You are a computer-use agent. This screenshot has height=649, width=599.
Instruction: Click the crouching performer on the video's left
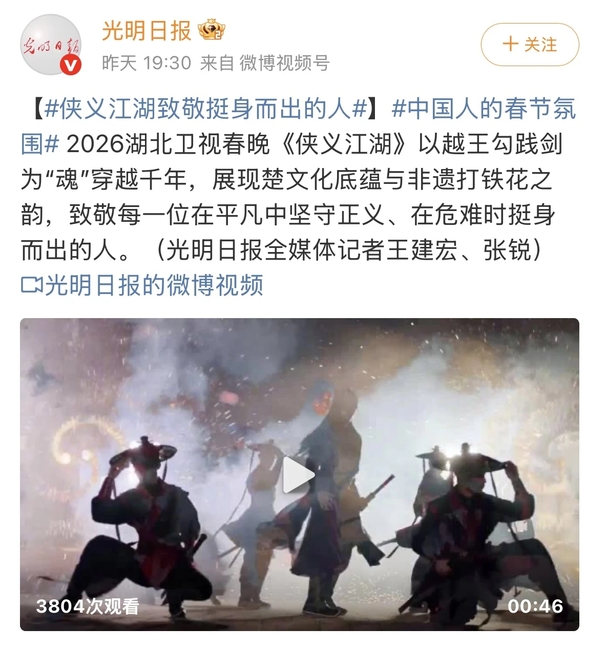coord(143,524)
